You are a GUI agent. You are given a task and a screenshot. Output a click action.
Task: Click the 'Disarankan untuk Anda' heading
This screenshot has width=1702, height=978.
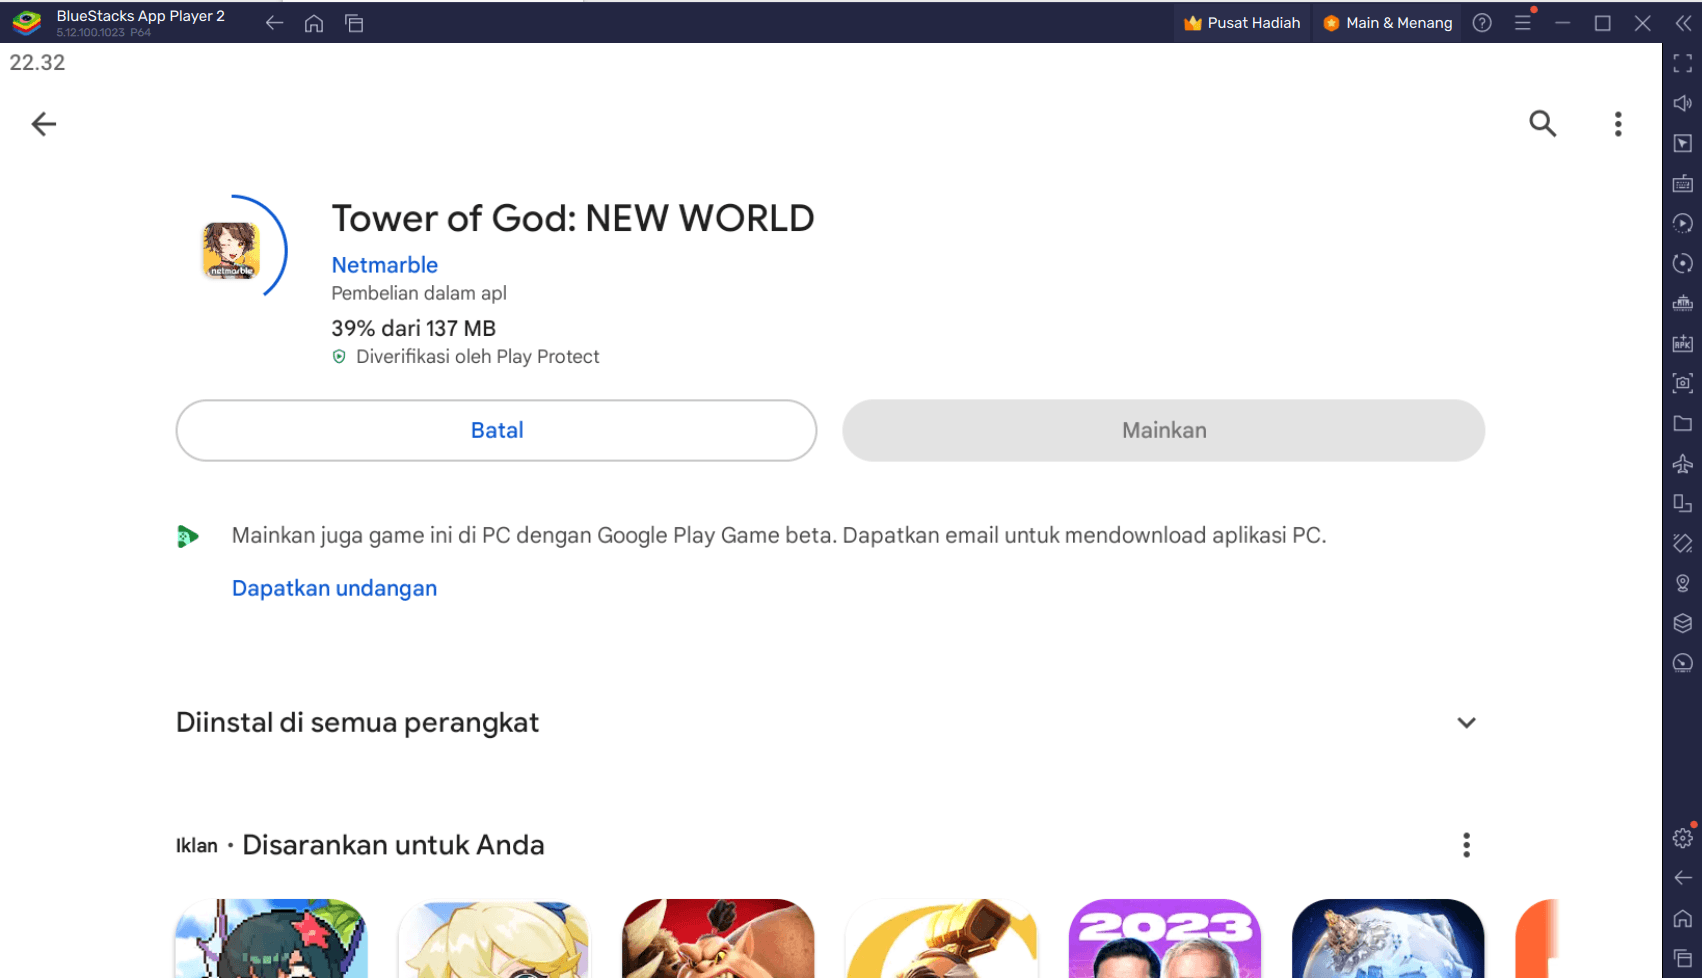(393, 845)
